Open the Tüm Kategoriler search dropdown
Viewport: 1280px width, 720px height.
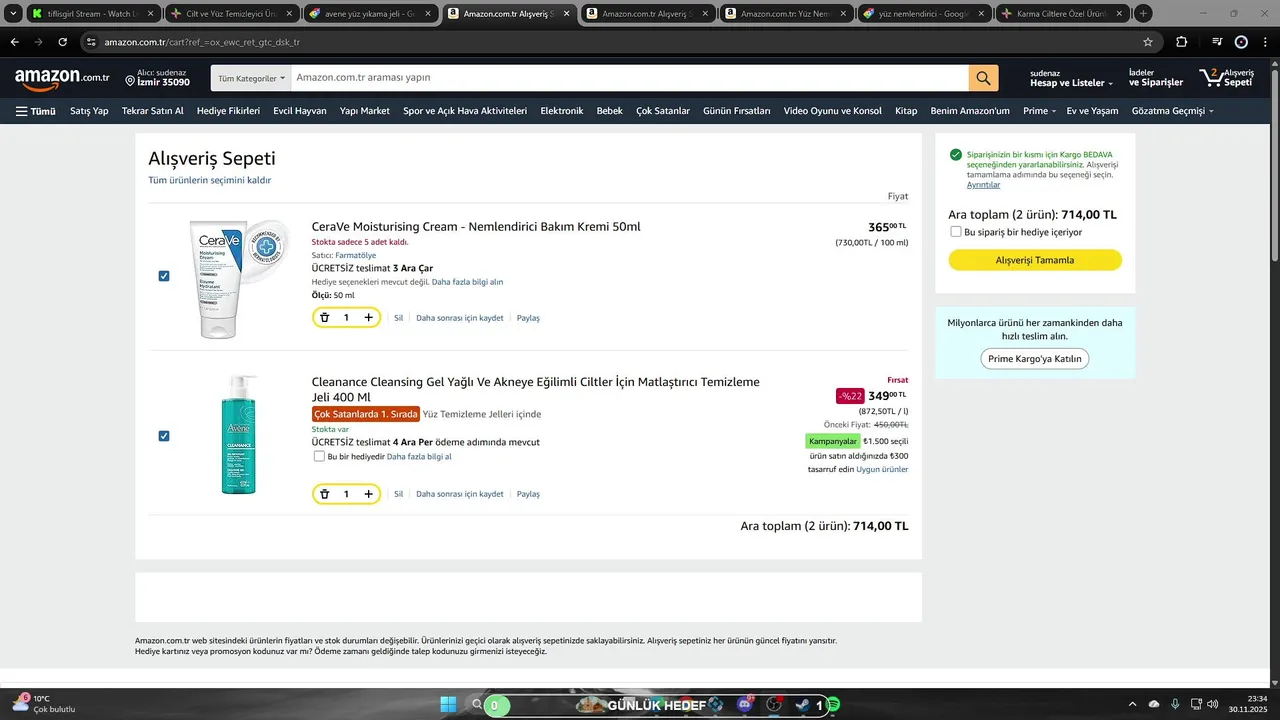(x=251, y=78)
